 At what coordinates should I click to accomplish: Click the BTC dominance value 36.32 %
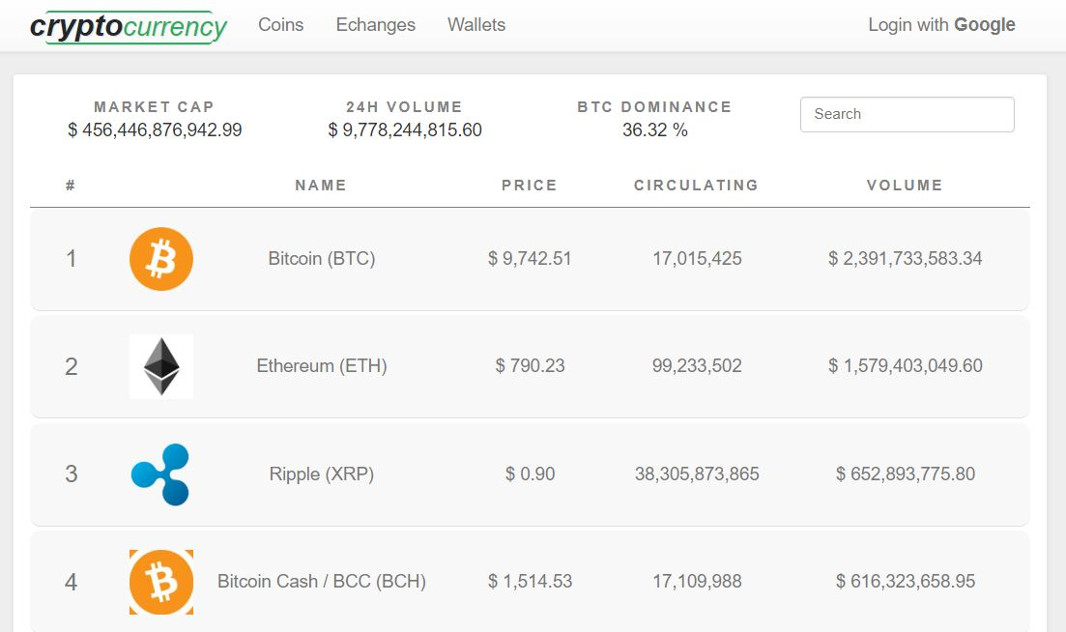click(655, 130)
